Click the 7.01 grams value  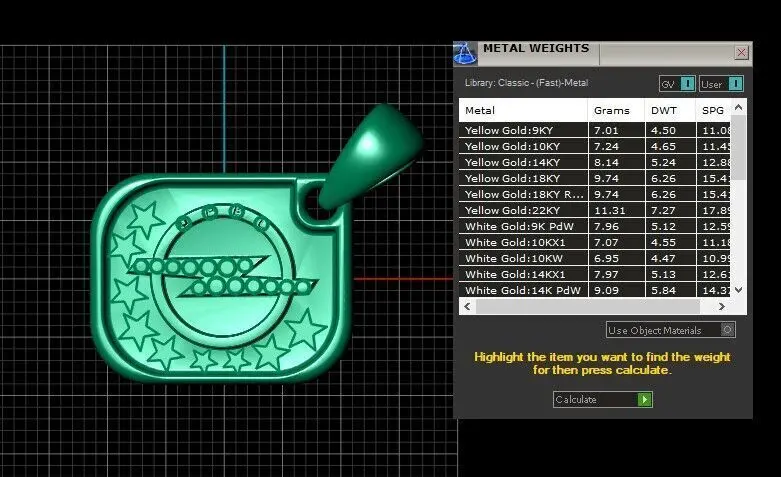pyautogui.click(x=606, y=130)
